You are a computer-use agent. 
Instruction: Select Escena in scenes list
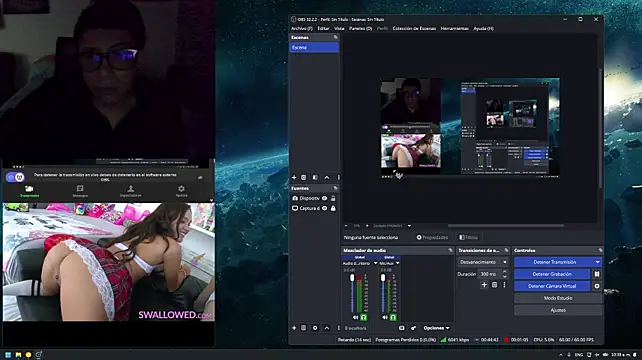click(x=314, y=48)
